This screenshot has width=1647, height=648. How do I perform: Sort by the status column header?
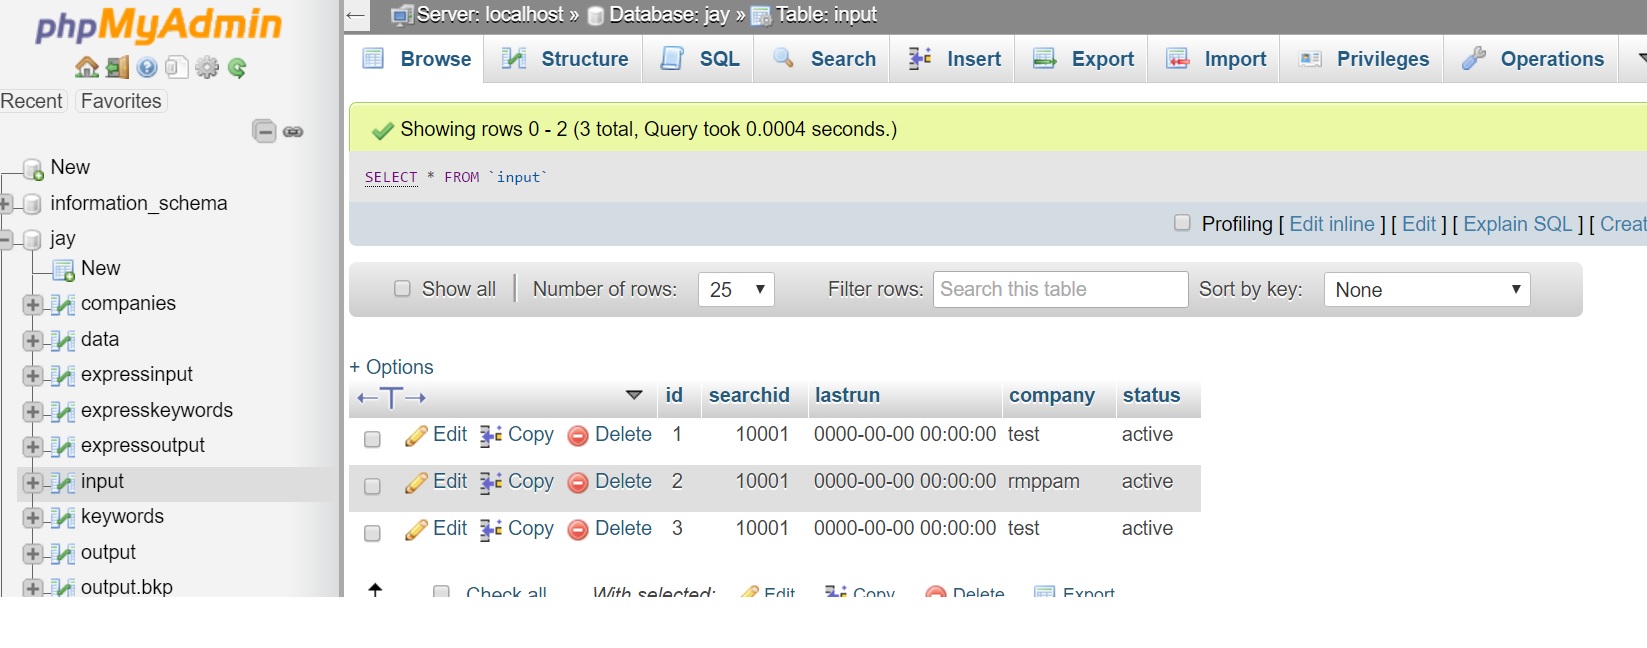pyautogui.click(x=1151, y=395)
